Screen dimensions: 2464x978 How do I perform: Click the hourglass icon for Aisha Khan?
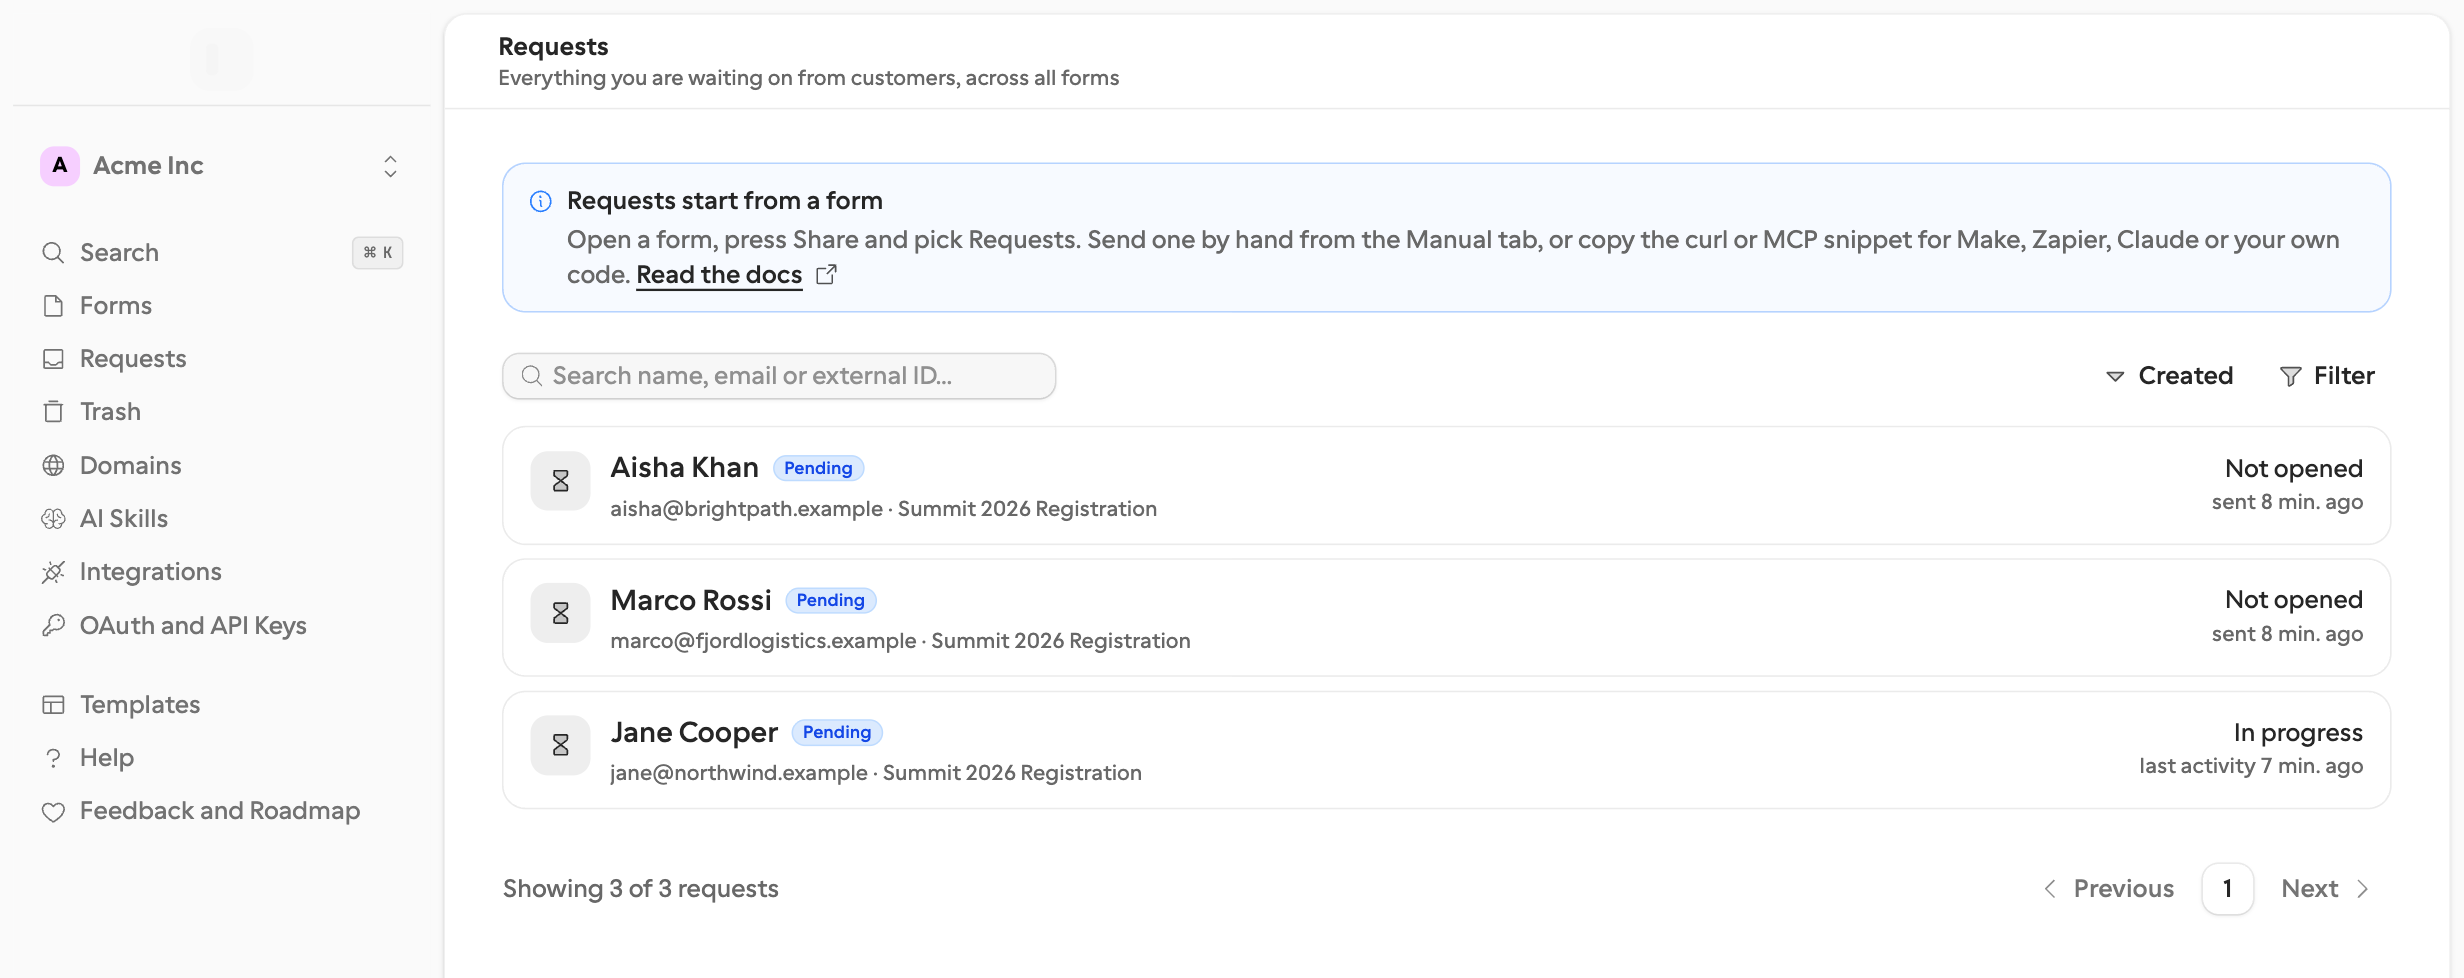[x=561, y=481]
